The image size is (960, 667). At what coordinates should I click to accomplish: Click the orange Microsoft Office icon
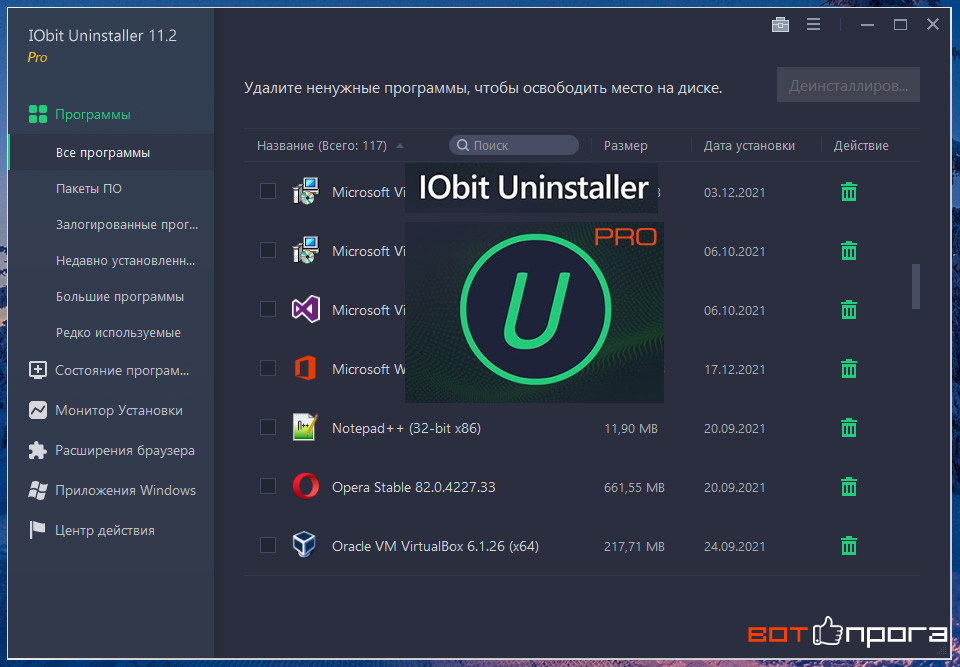[x=305, y=369]
